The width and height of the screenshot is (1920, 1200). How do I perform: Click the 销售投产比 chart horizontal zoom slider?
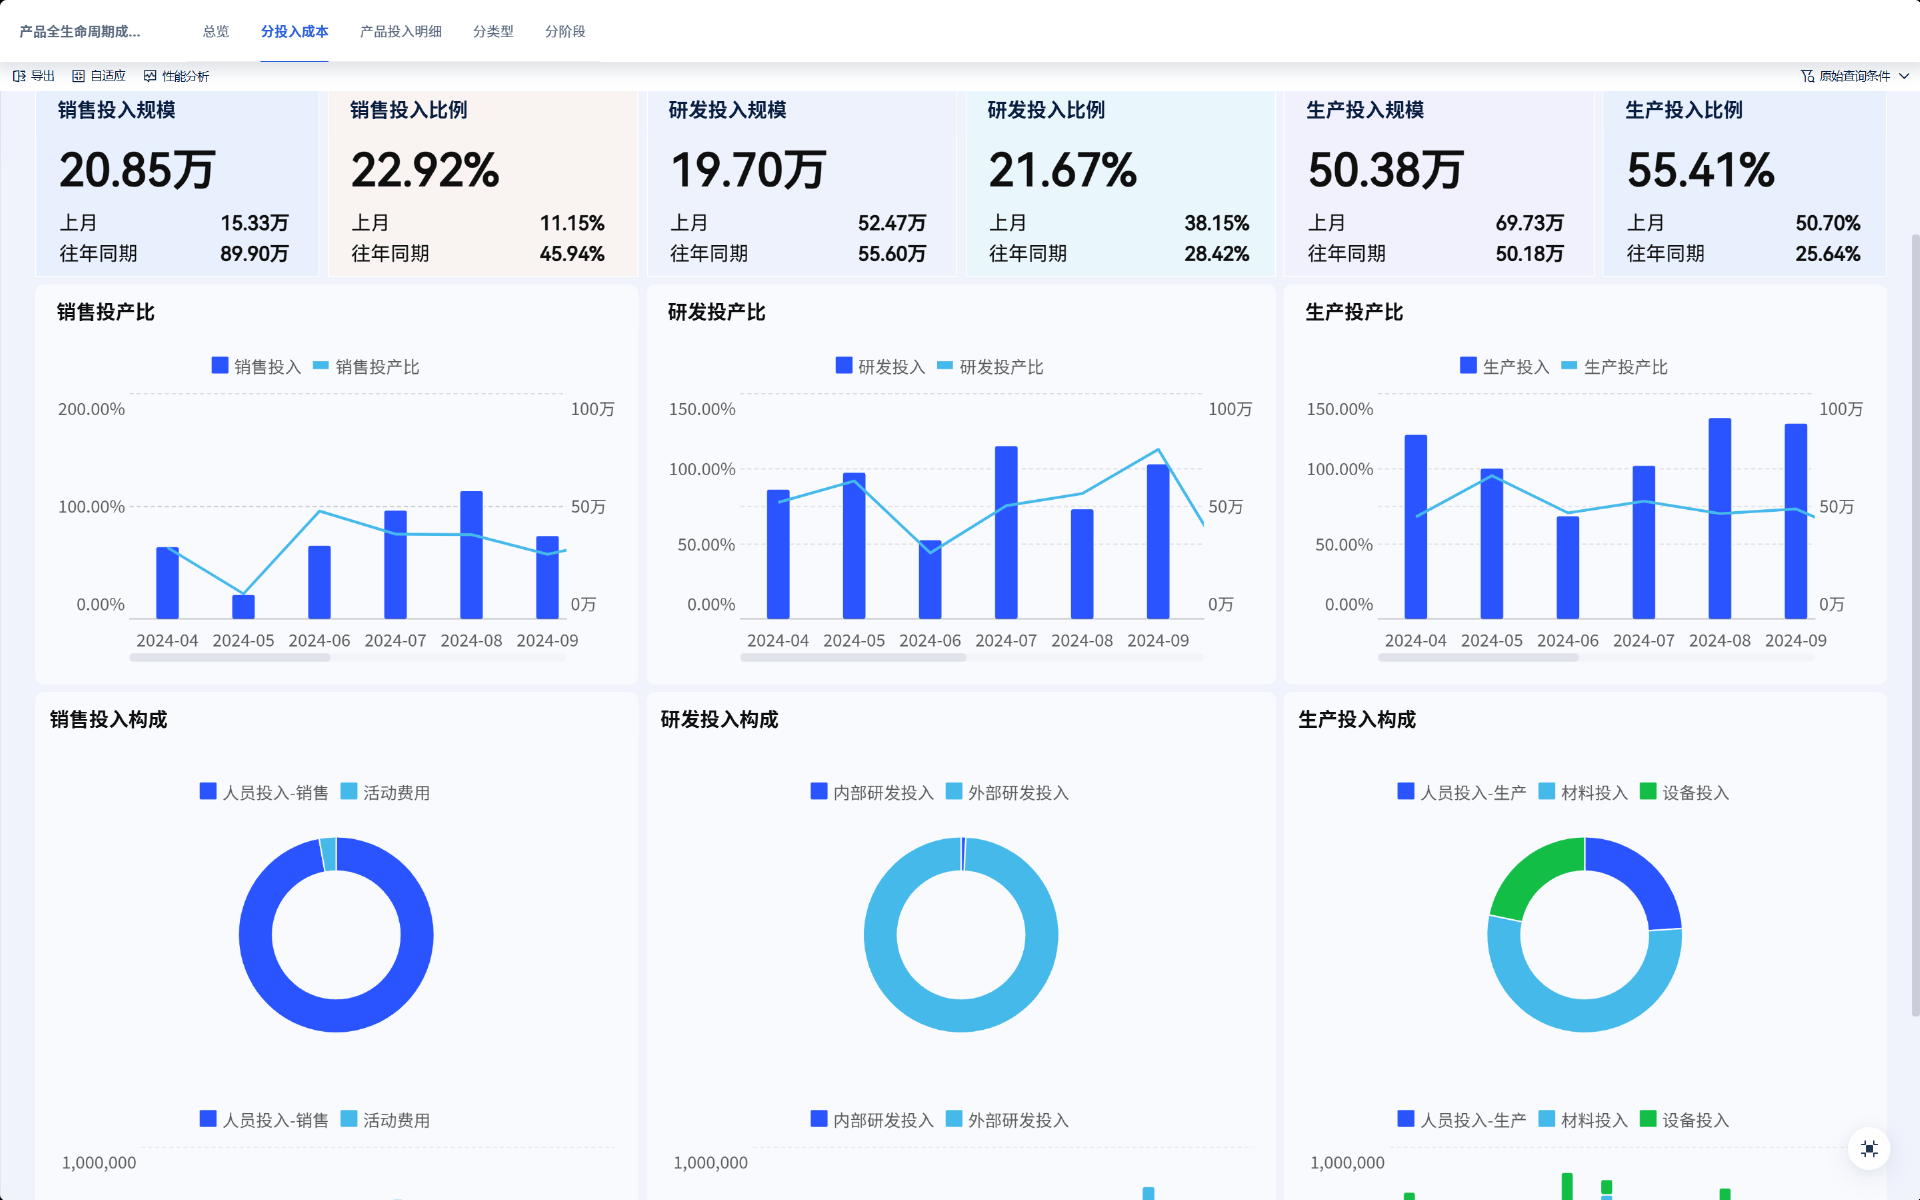[230, 658]
